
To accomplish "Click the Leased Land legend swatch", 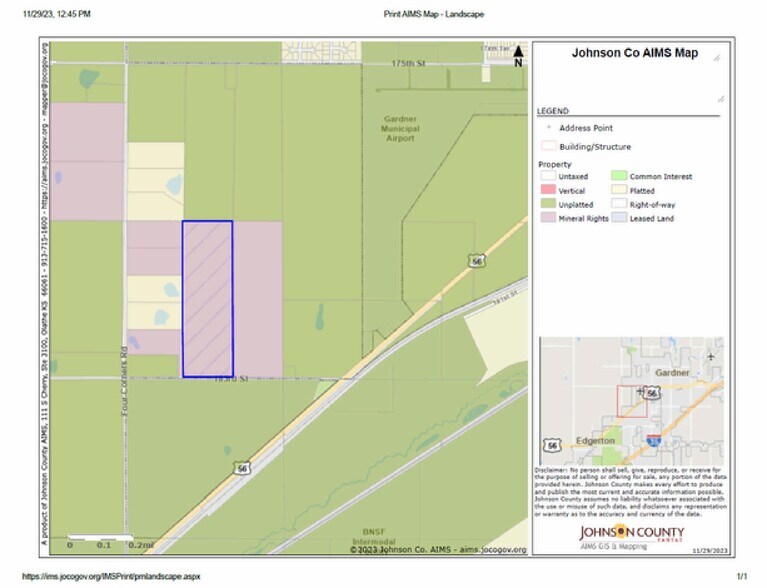I will coord(618,218).
